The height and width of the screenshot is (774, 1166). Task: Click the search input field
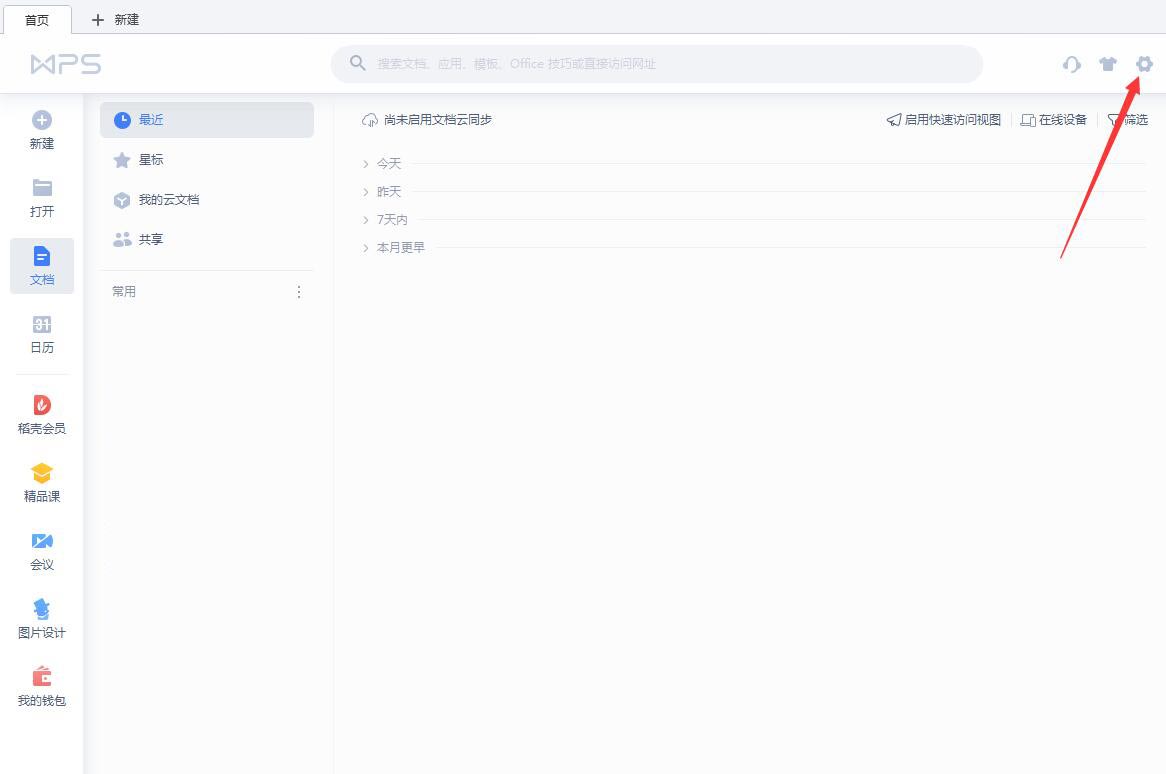tap(660, 64)
